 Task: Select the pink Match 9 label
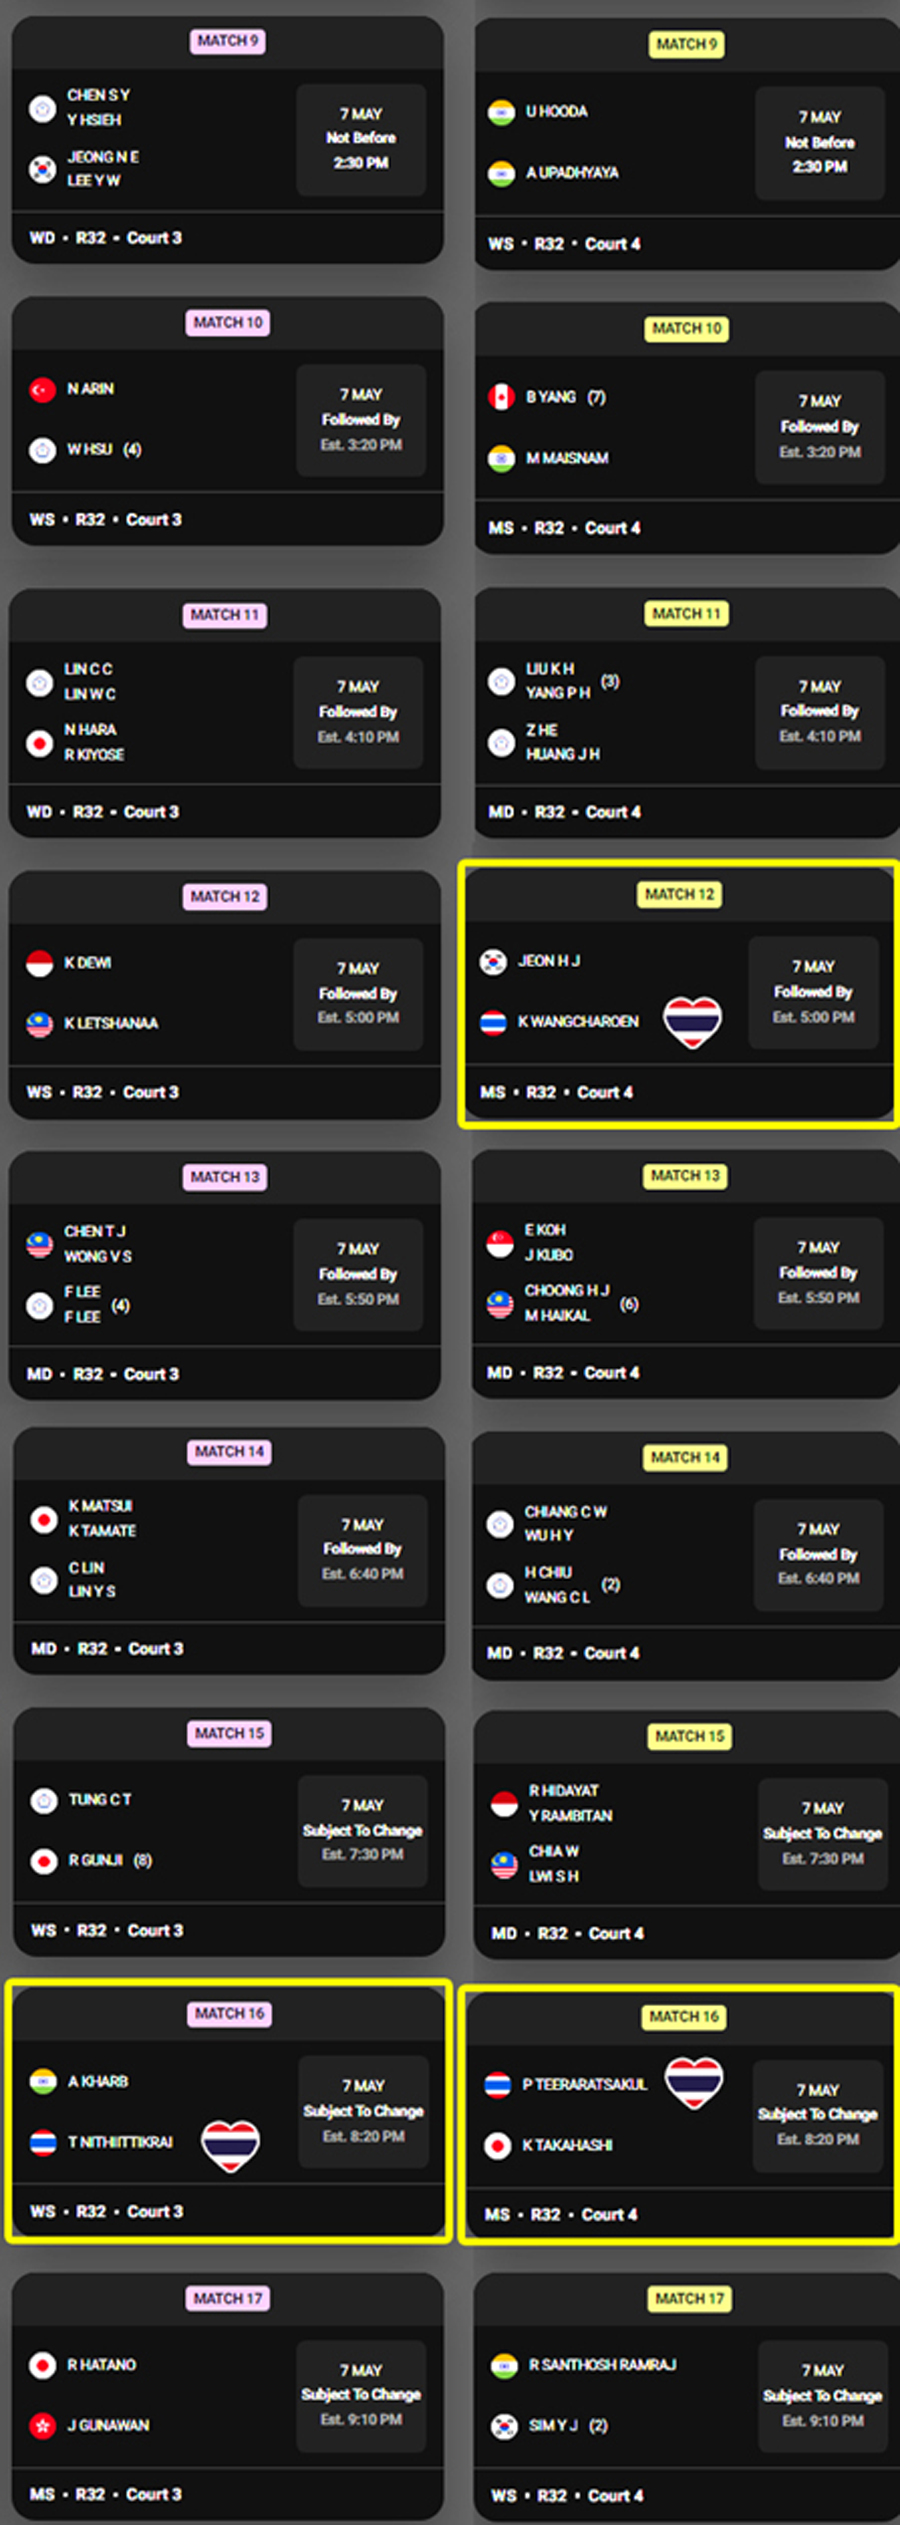point(228,41)
